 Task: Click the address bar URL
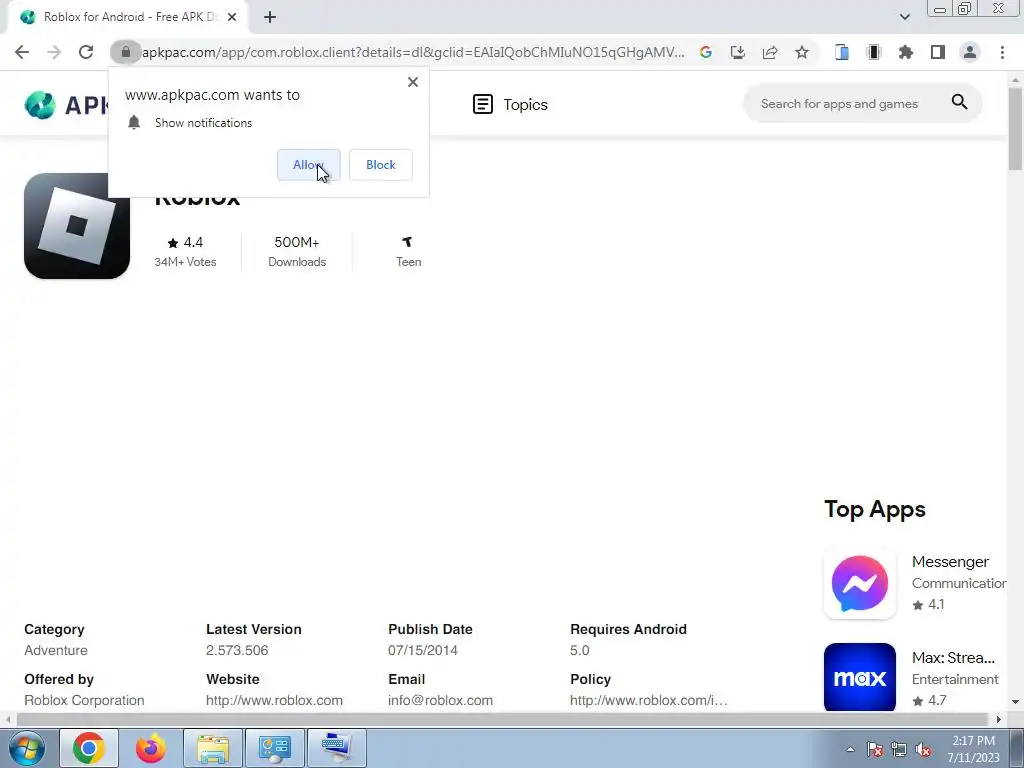[x=413, y=52]
